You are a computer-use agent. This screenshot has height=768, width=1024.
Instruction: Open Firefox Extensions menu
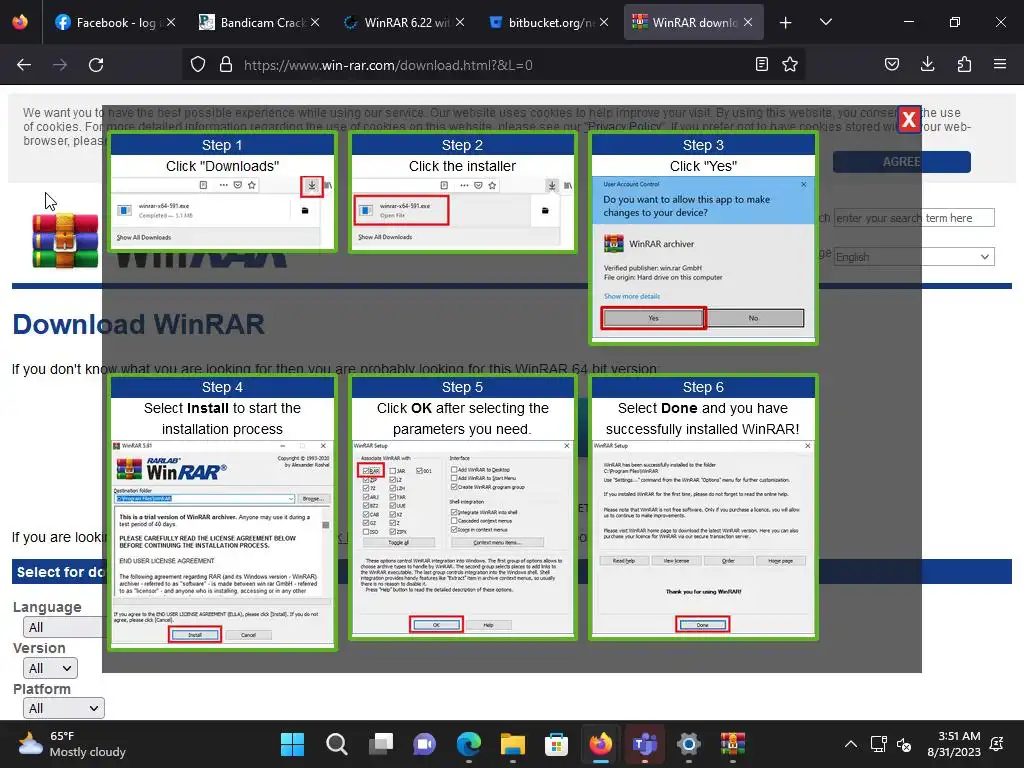pos(964,65)
